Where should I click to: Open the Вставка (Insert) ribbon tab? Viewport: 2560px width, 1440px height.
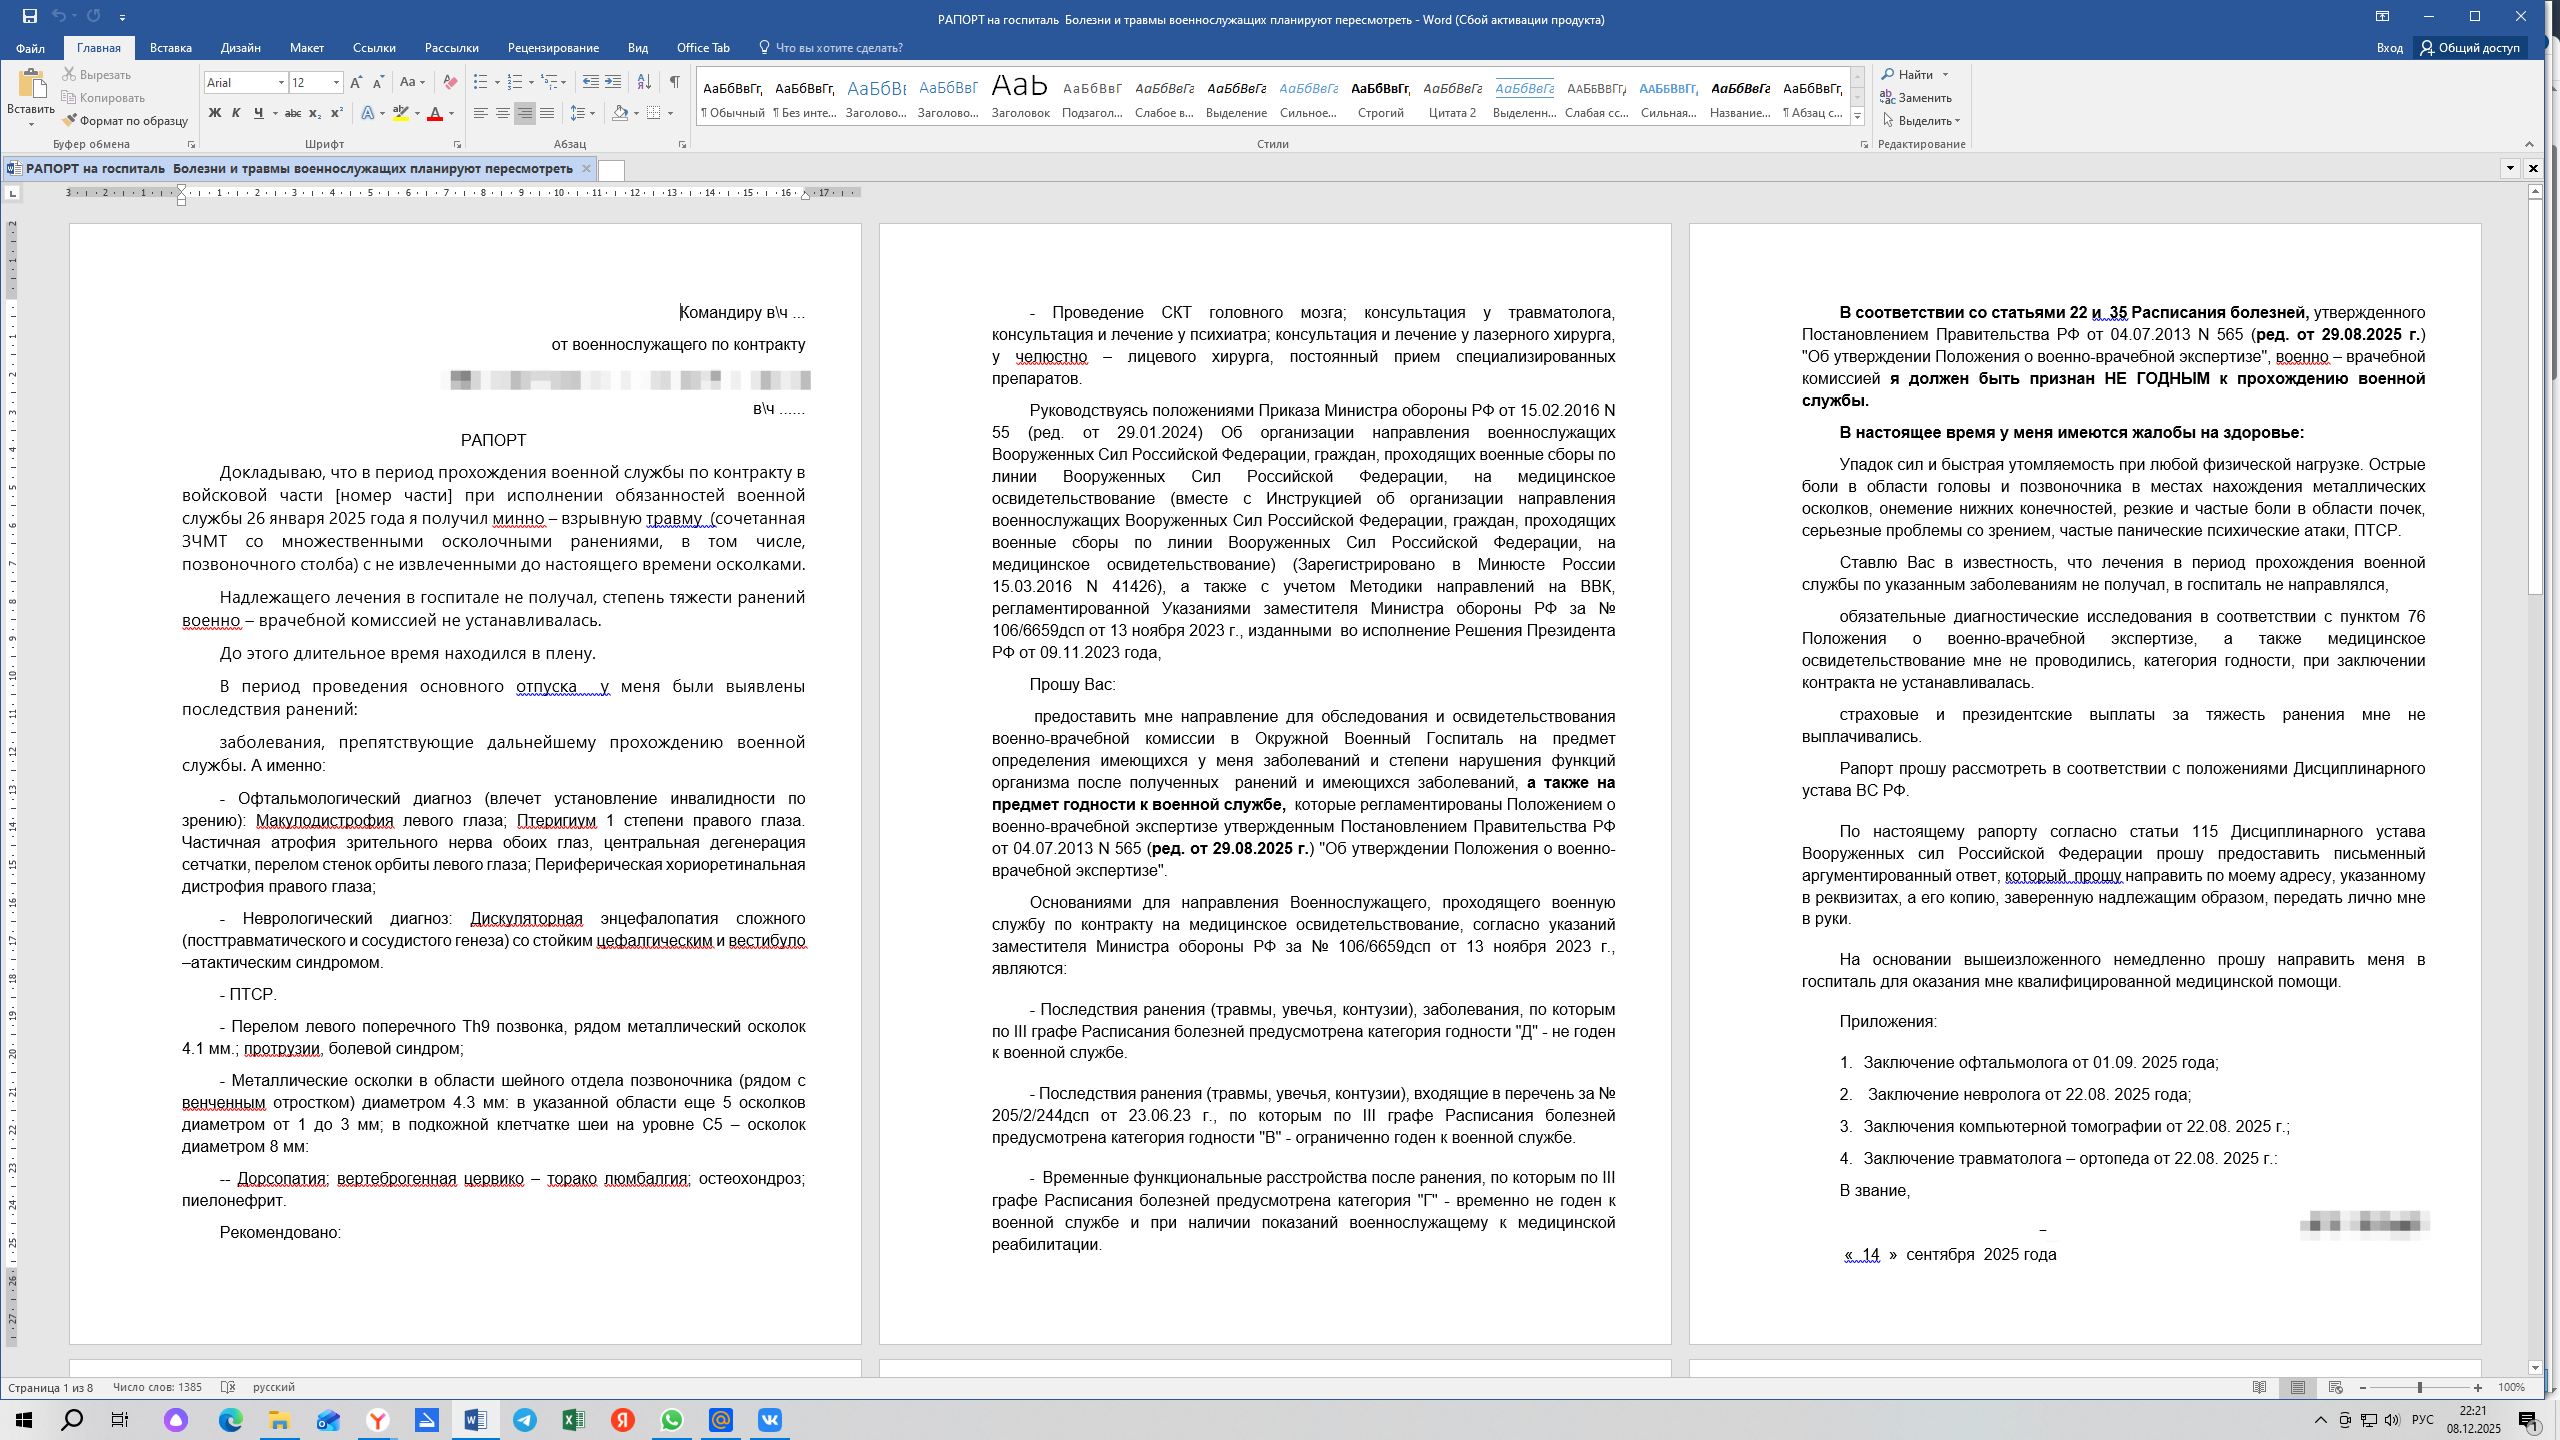(171, 48)
